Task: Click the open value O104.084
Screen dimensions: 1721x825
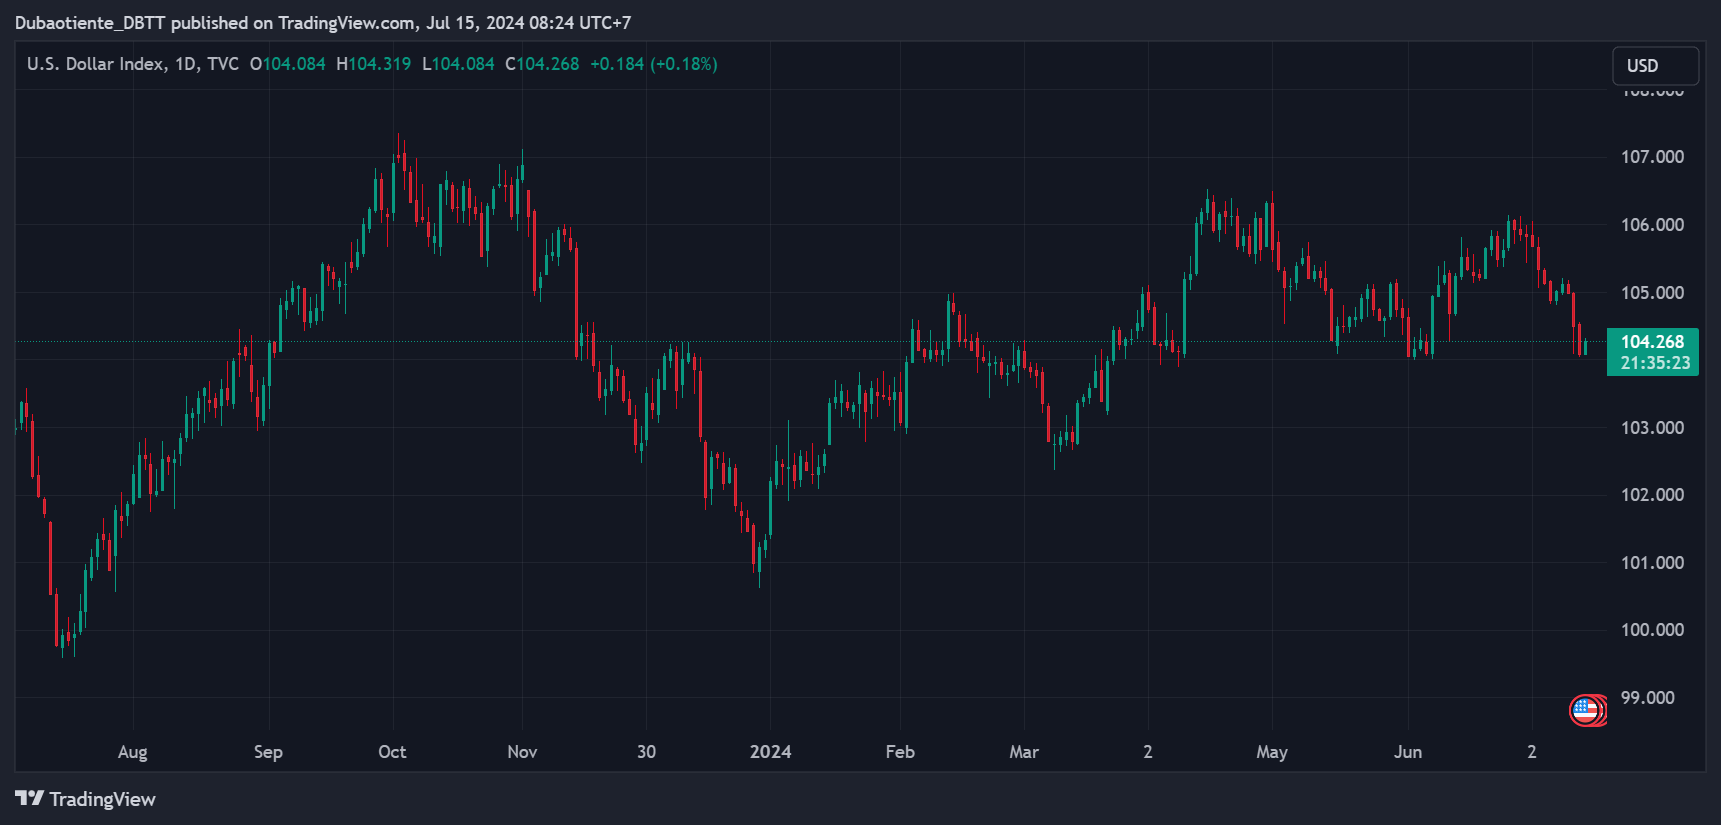Action: coord(288,64)
